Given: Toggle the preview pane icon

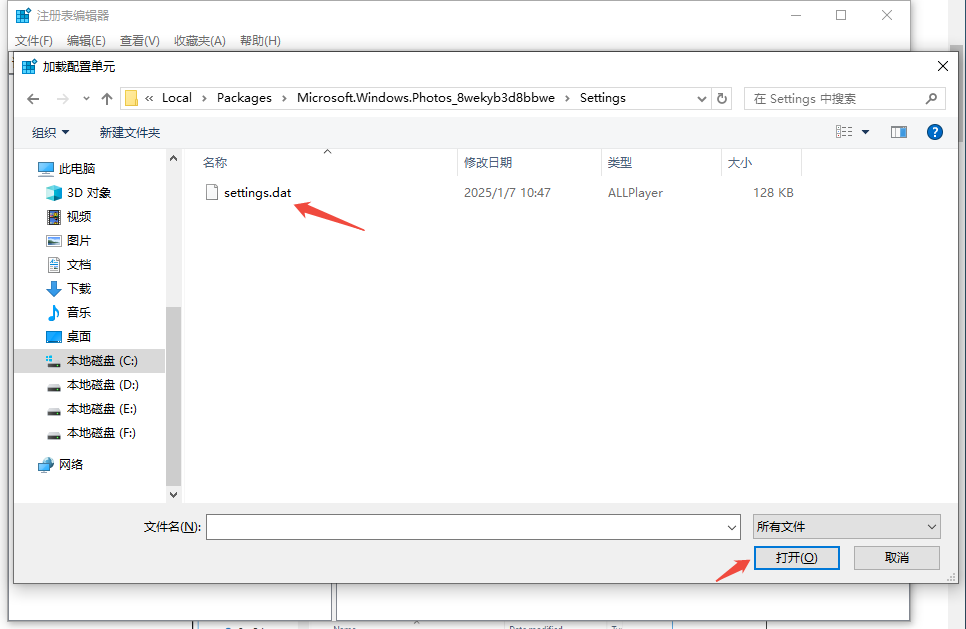Looking at the screenshot, I should tap(898, 132).
